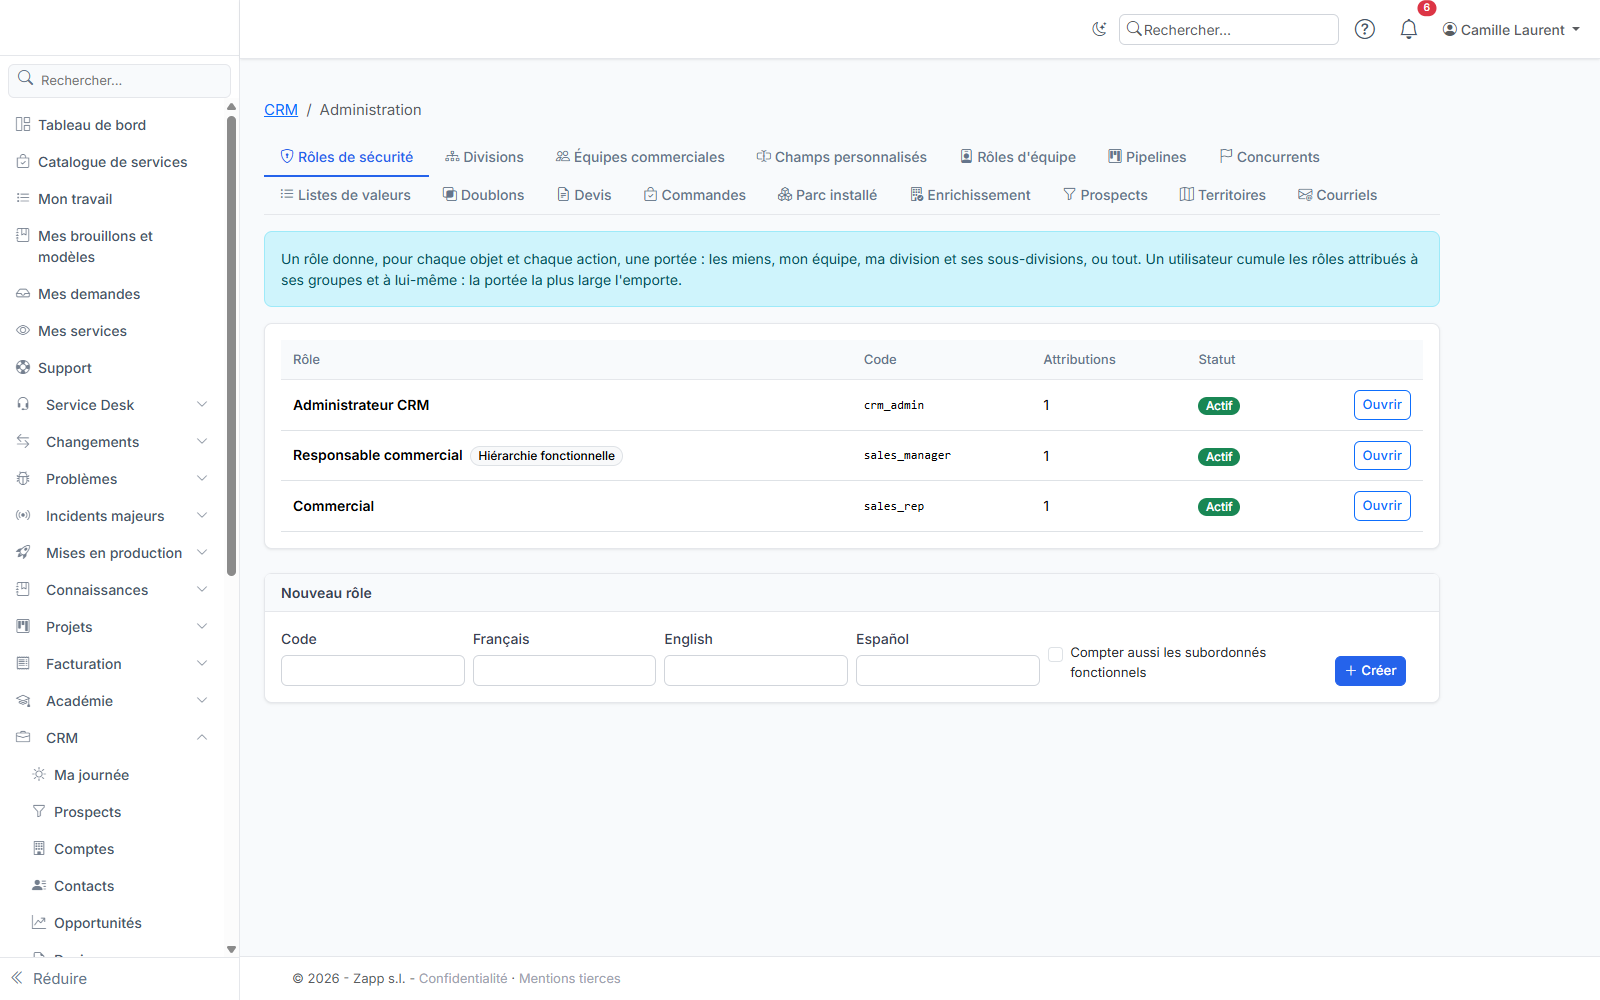Image resolution: width=1600 pixels, height=1000 pixels.
Task: Click the sidebar Rechercher search box
Action: [x=120, y=80]
